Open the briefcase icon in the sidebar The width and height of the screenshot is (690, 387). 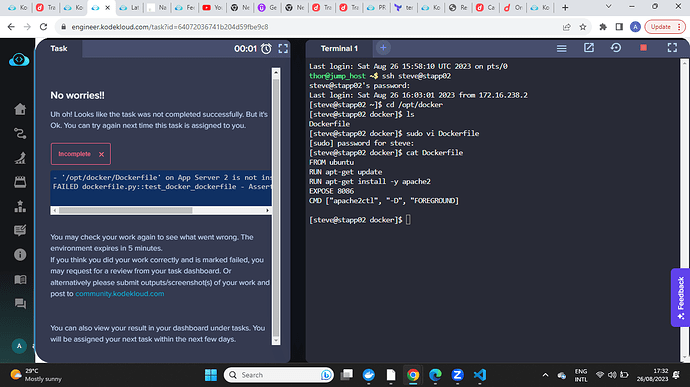pyautogui.click(x=20, y=182)
